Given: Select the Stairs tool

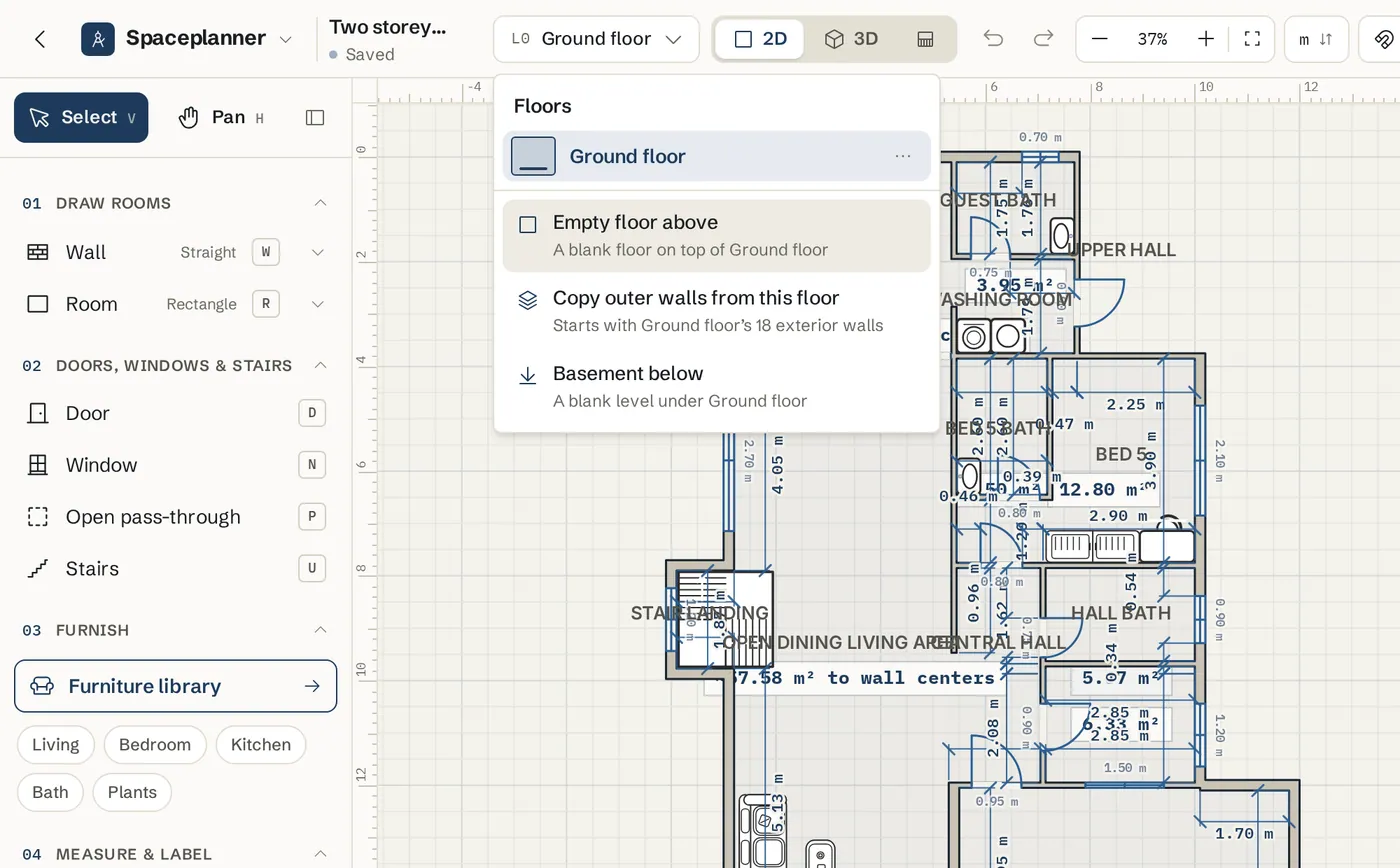Looking at the screenshot, I should coord(175,569).
